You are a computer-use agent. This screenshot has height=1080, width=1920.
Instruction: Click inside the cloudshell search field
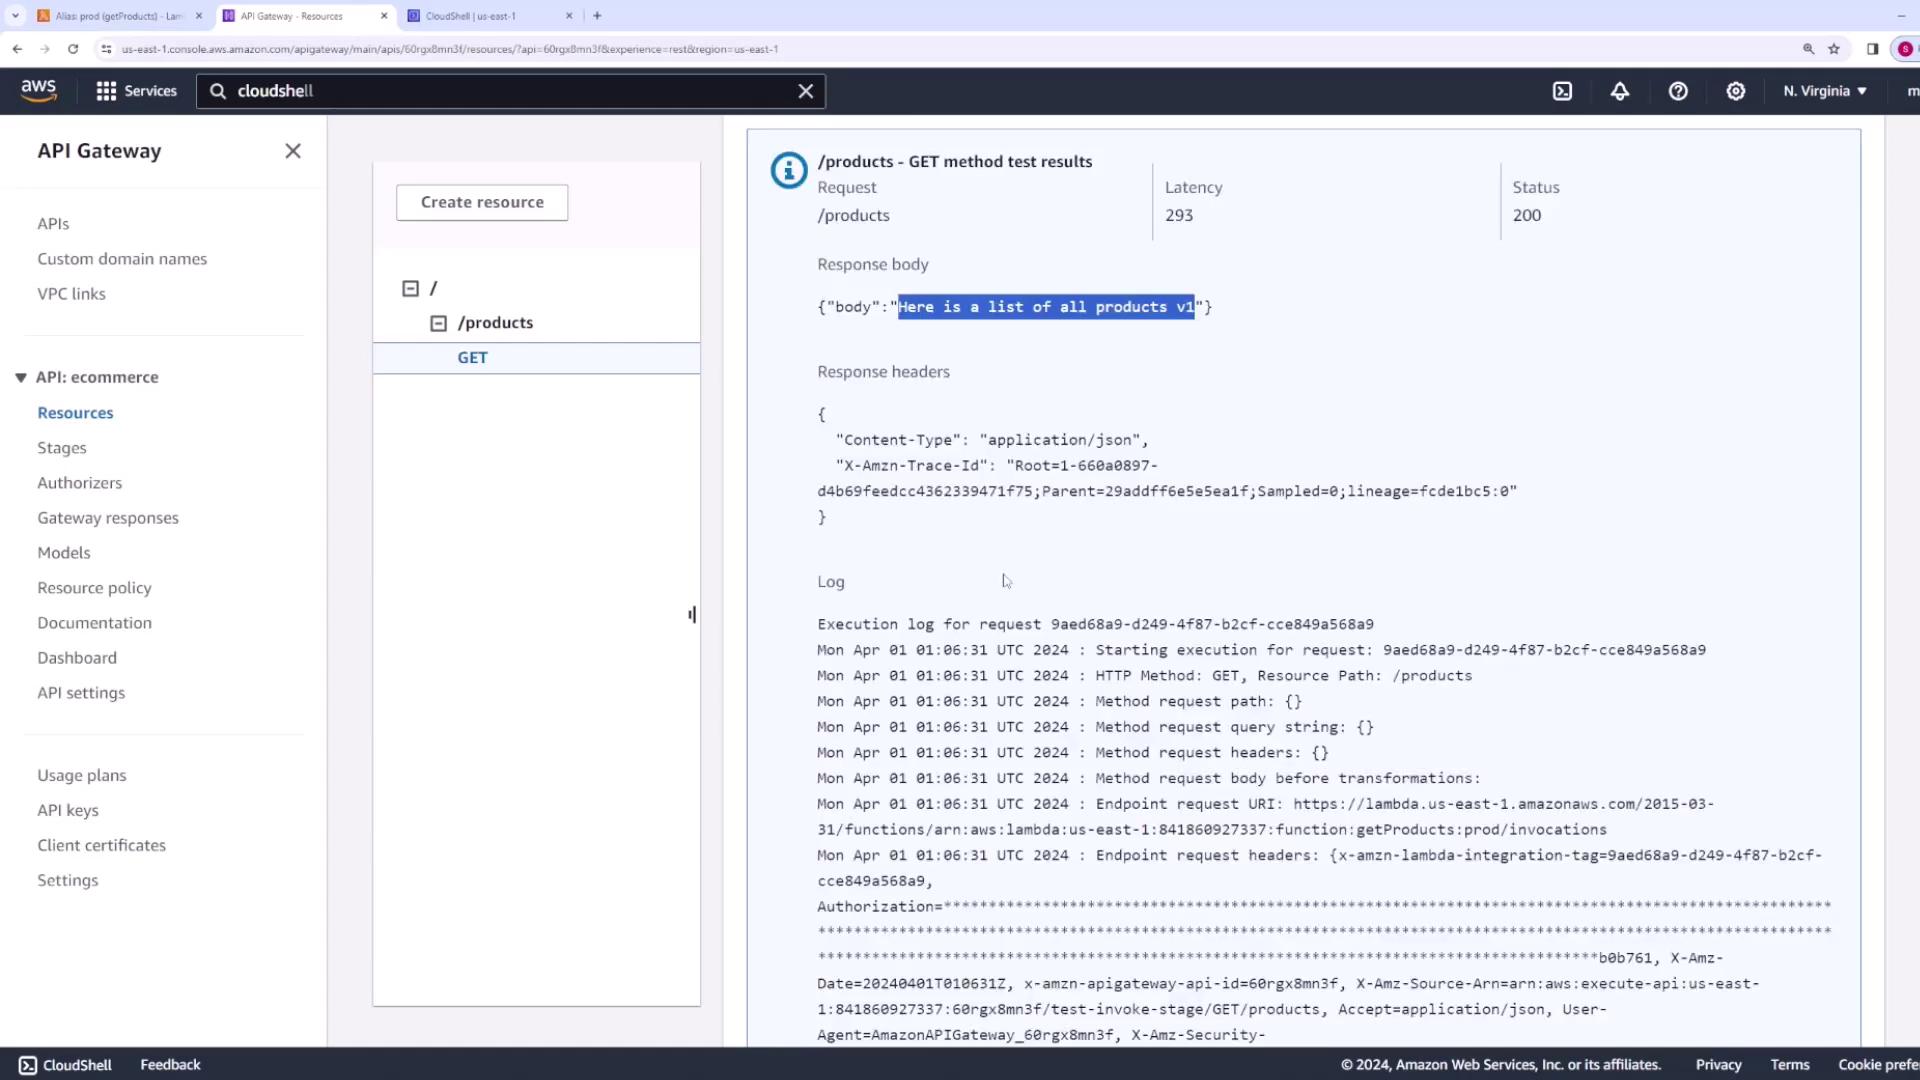coord(510,91)
